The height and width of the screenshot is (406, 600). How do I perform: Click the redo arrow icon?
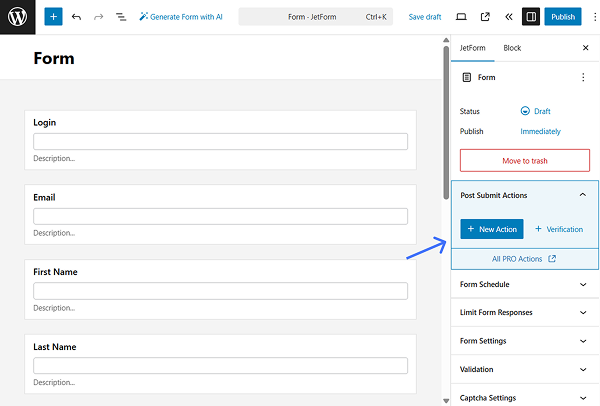click(98, 17)
